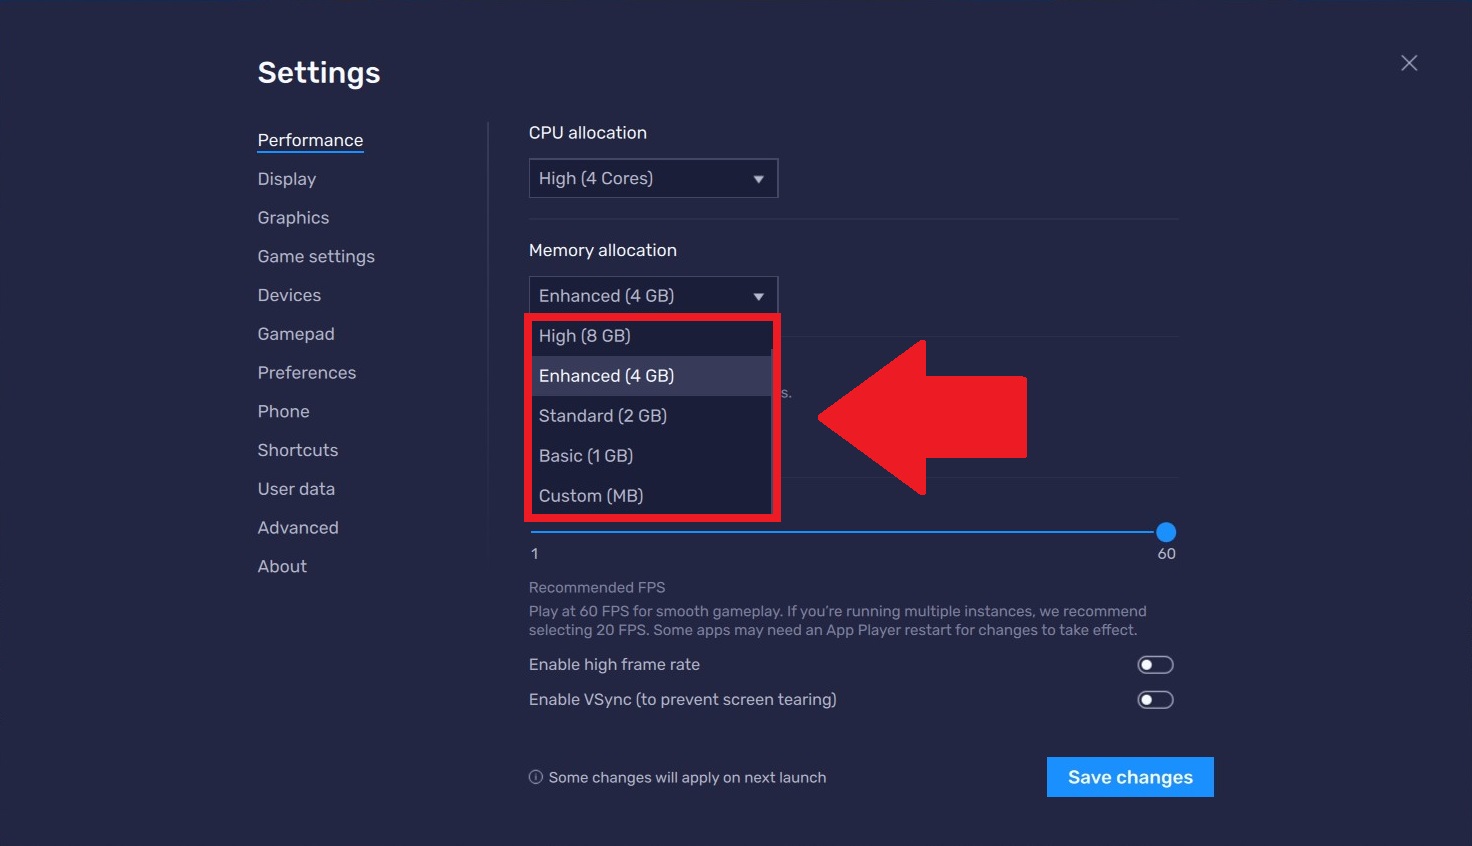1472x846 pixels.
Task: Open the Game settings tab
Action: [x=316, y=257]
